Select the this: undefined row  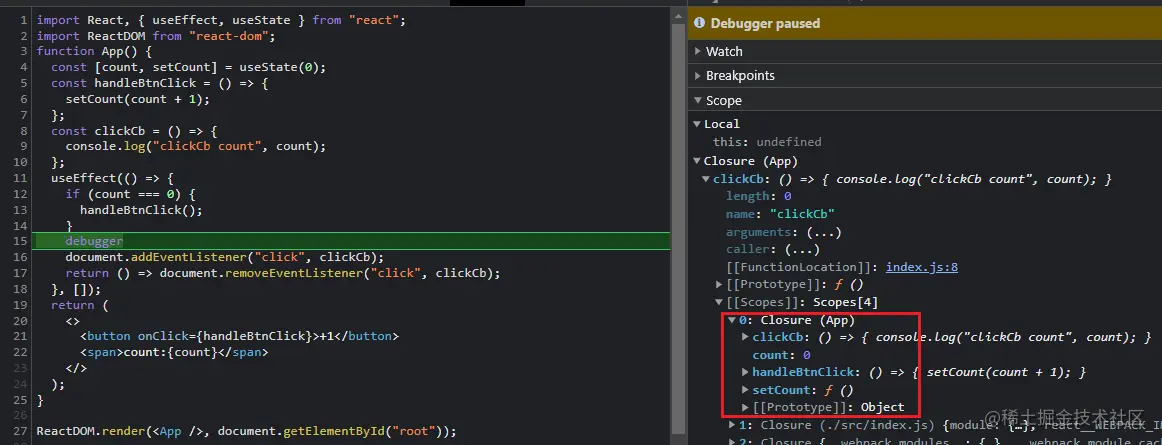767,142
